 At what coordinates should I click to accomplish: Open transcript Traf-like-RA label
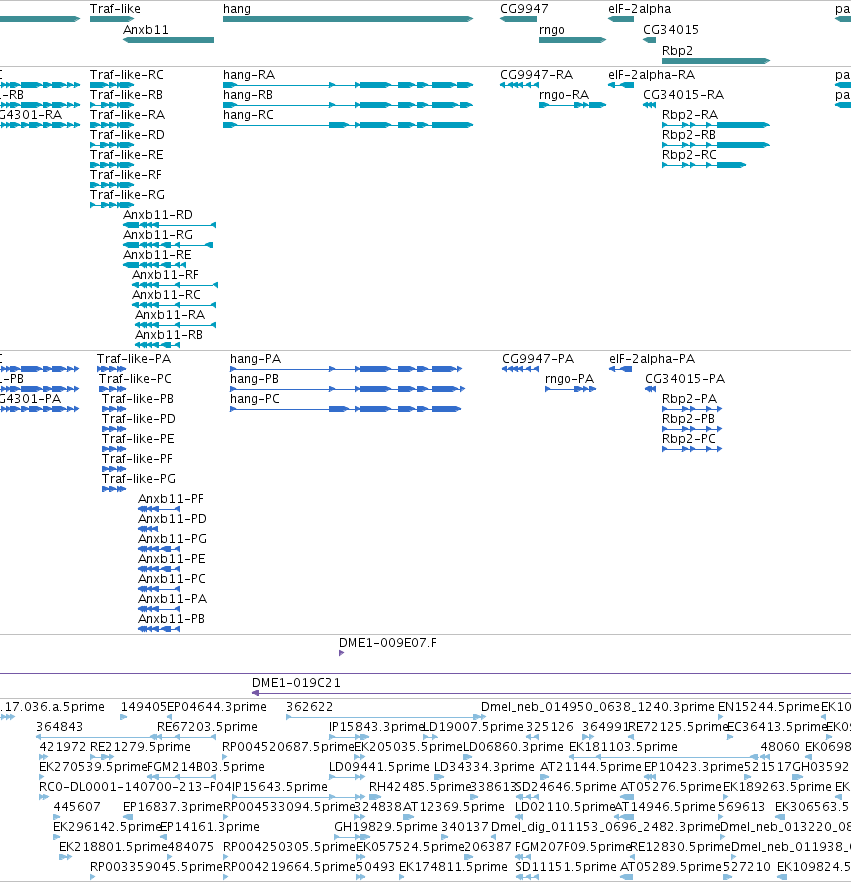tap(128, 115)
